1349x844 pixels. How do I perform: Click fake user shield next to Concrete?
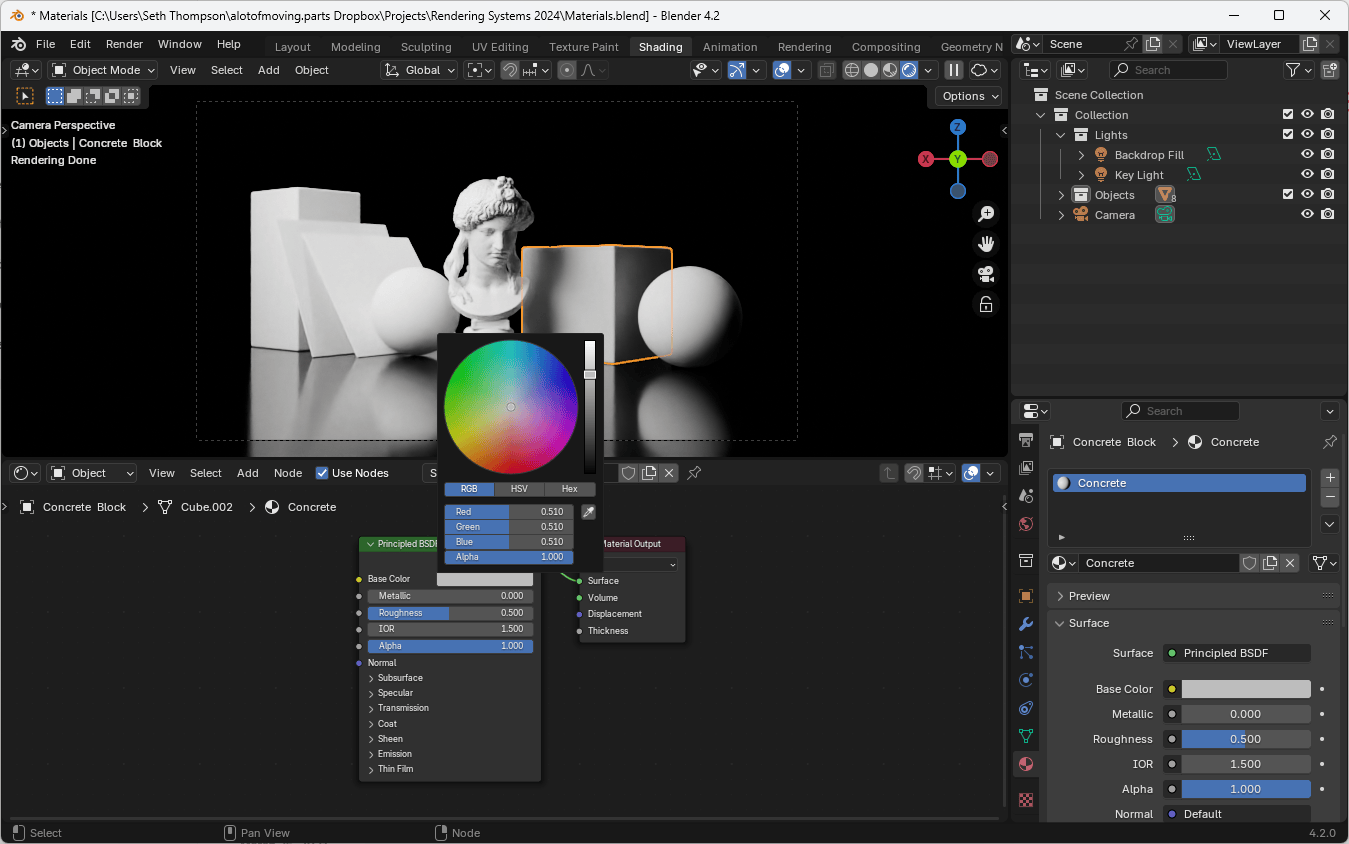click(1249, 563)
